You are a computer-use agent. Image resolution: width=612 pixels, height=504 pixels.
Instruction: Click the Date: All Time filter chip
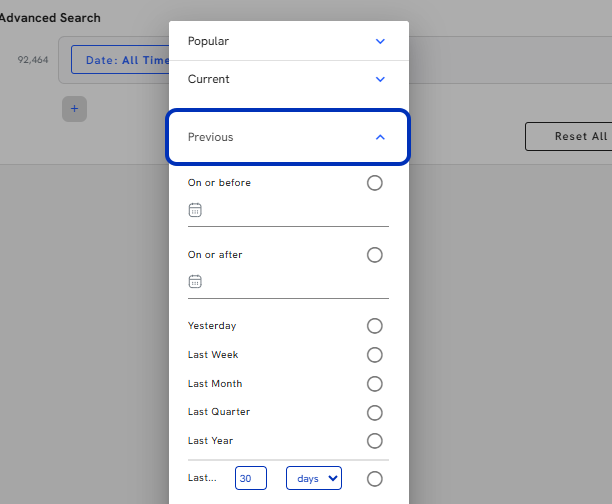tap(120, 60)
